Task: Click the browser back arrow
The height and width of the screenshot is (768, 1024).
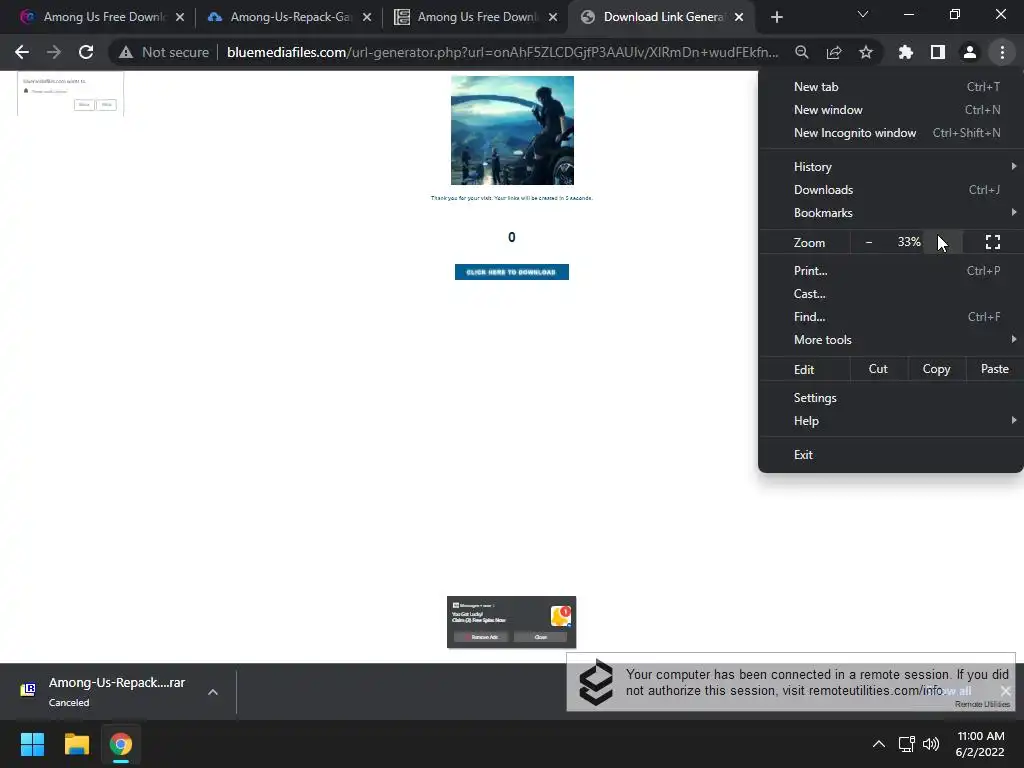Action: click(x=22, y=52)
